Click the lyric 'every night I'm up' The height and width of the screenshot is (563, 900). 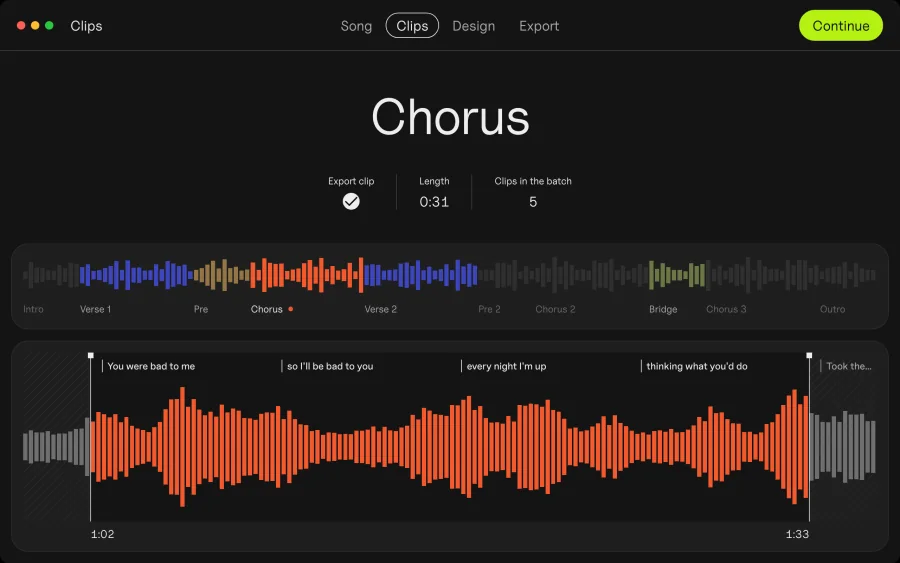506,366
